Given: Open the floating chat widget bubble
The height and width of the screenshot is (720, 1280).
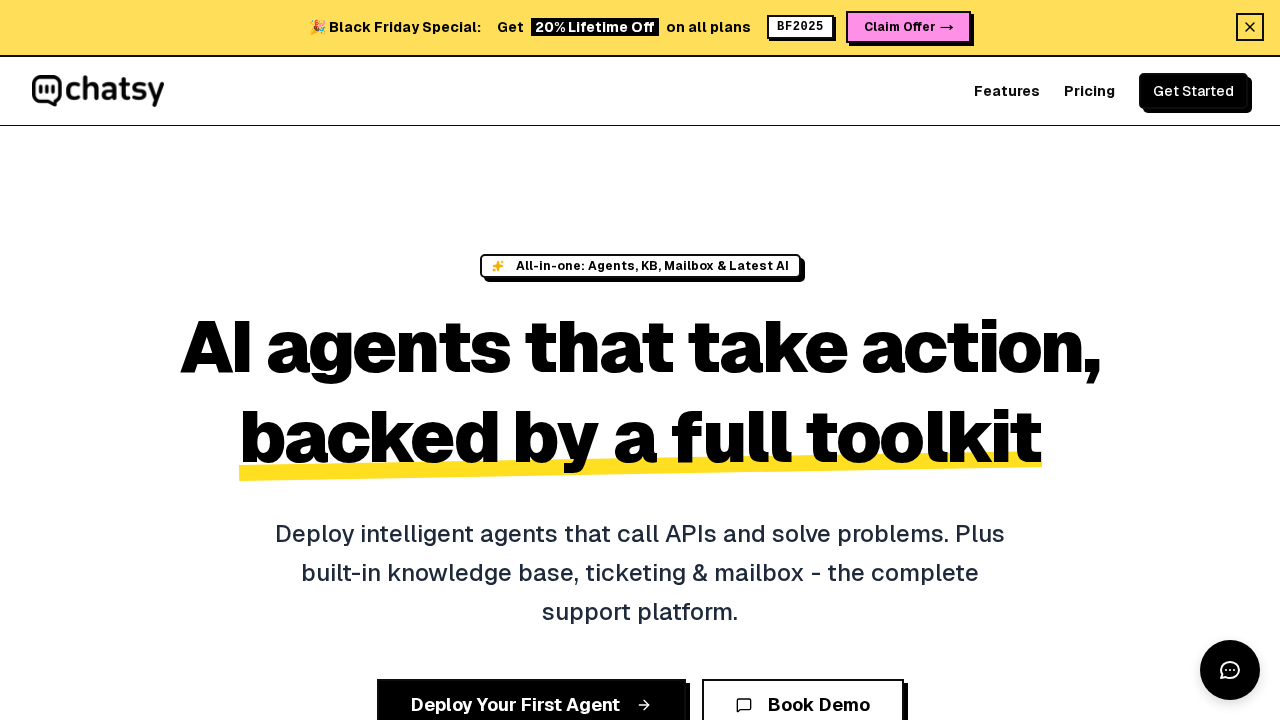Looking at the screenshot, I should pos(1229,670).
